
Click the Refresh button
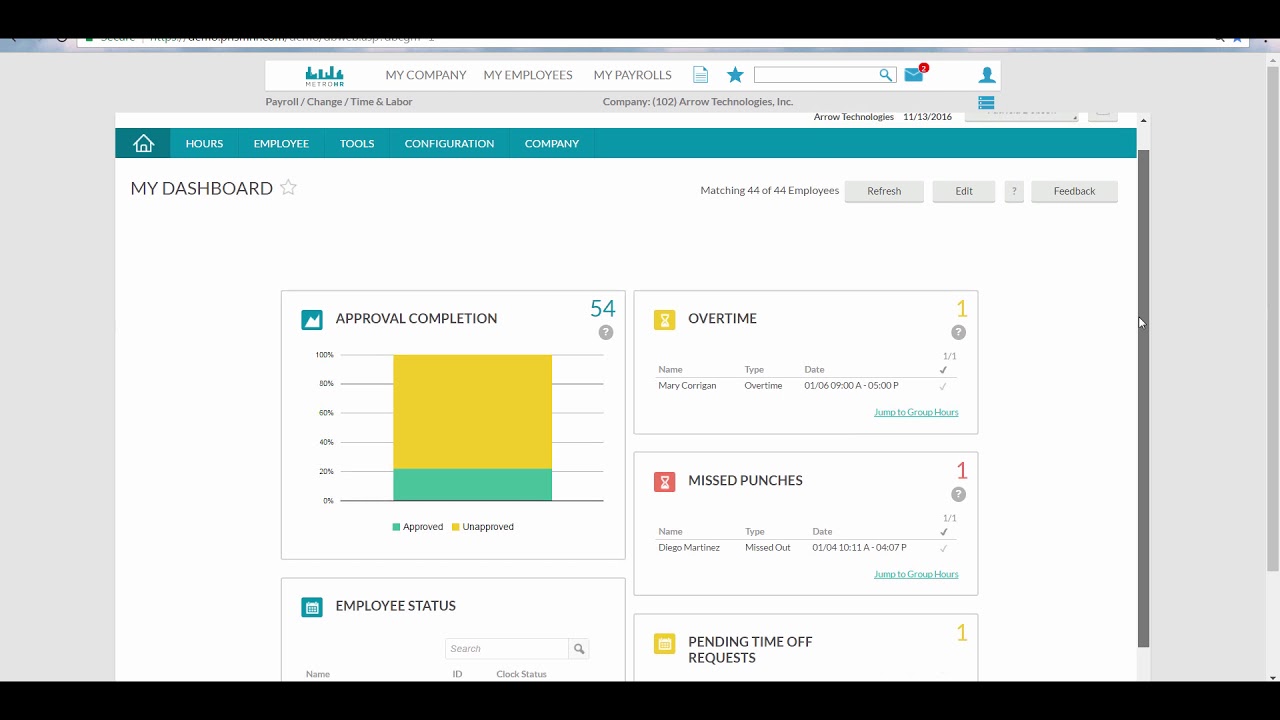pyautogui.click(x=884, y=191)
